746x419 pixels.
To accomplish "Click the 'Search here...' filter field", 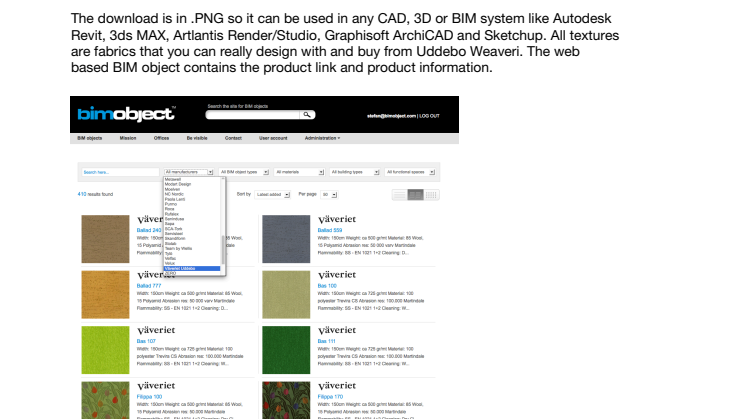I will pyautogui.click(x=120, y=172).
